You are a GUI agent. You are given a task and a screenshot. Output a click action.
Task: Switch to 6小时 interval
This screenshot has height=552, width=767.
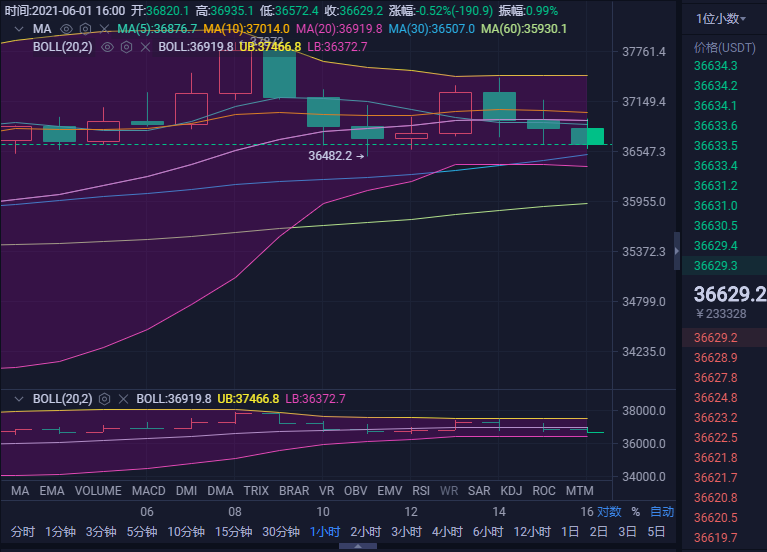(x=488, y=532)
